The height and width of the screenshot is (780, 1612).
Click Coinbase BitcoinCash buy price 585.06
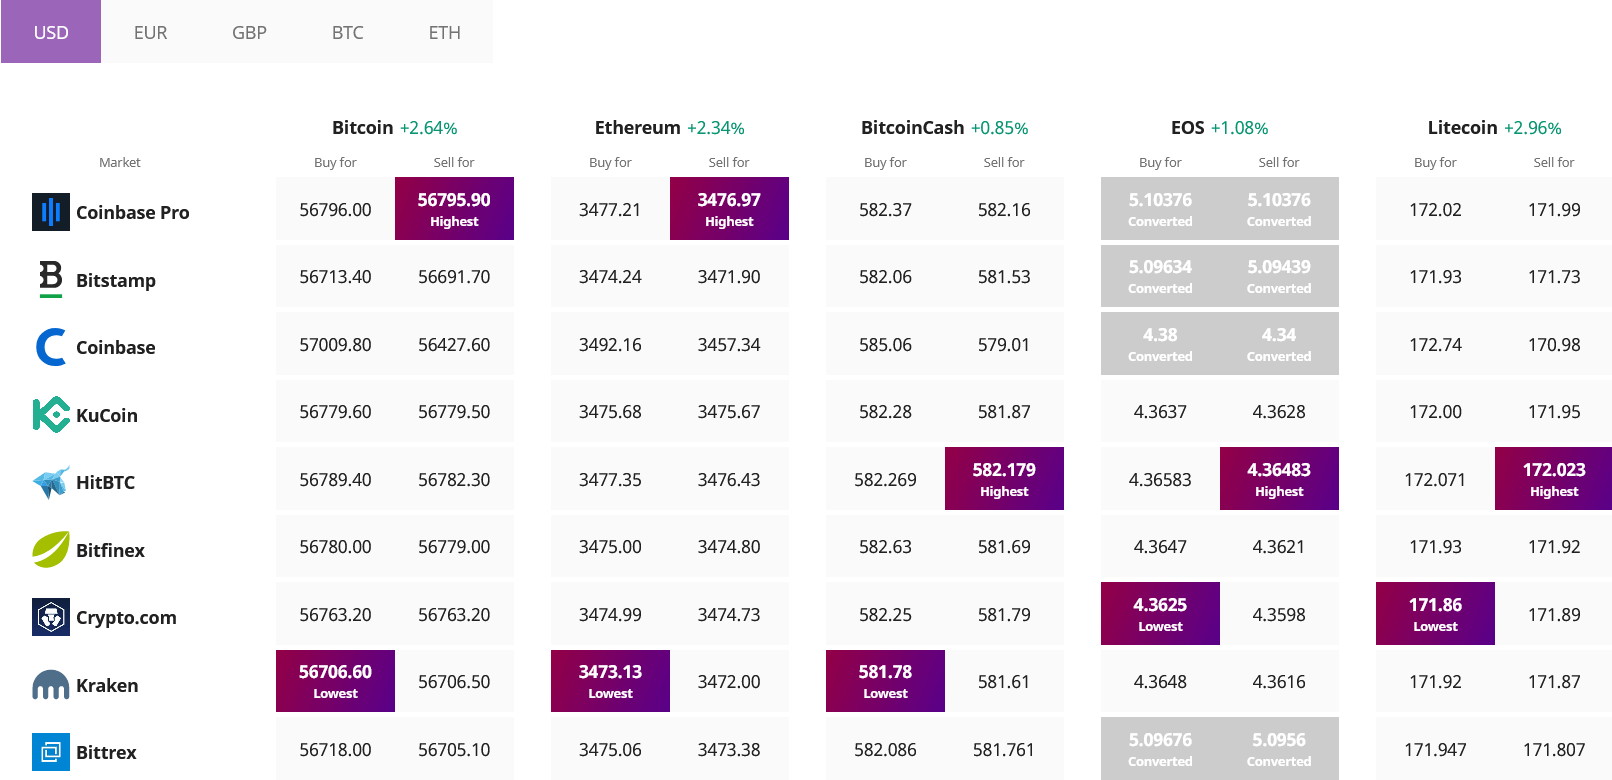coord(885,344)
